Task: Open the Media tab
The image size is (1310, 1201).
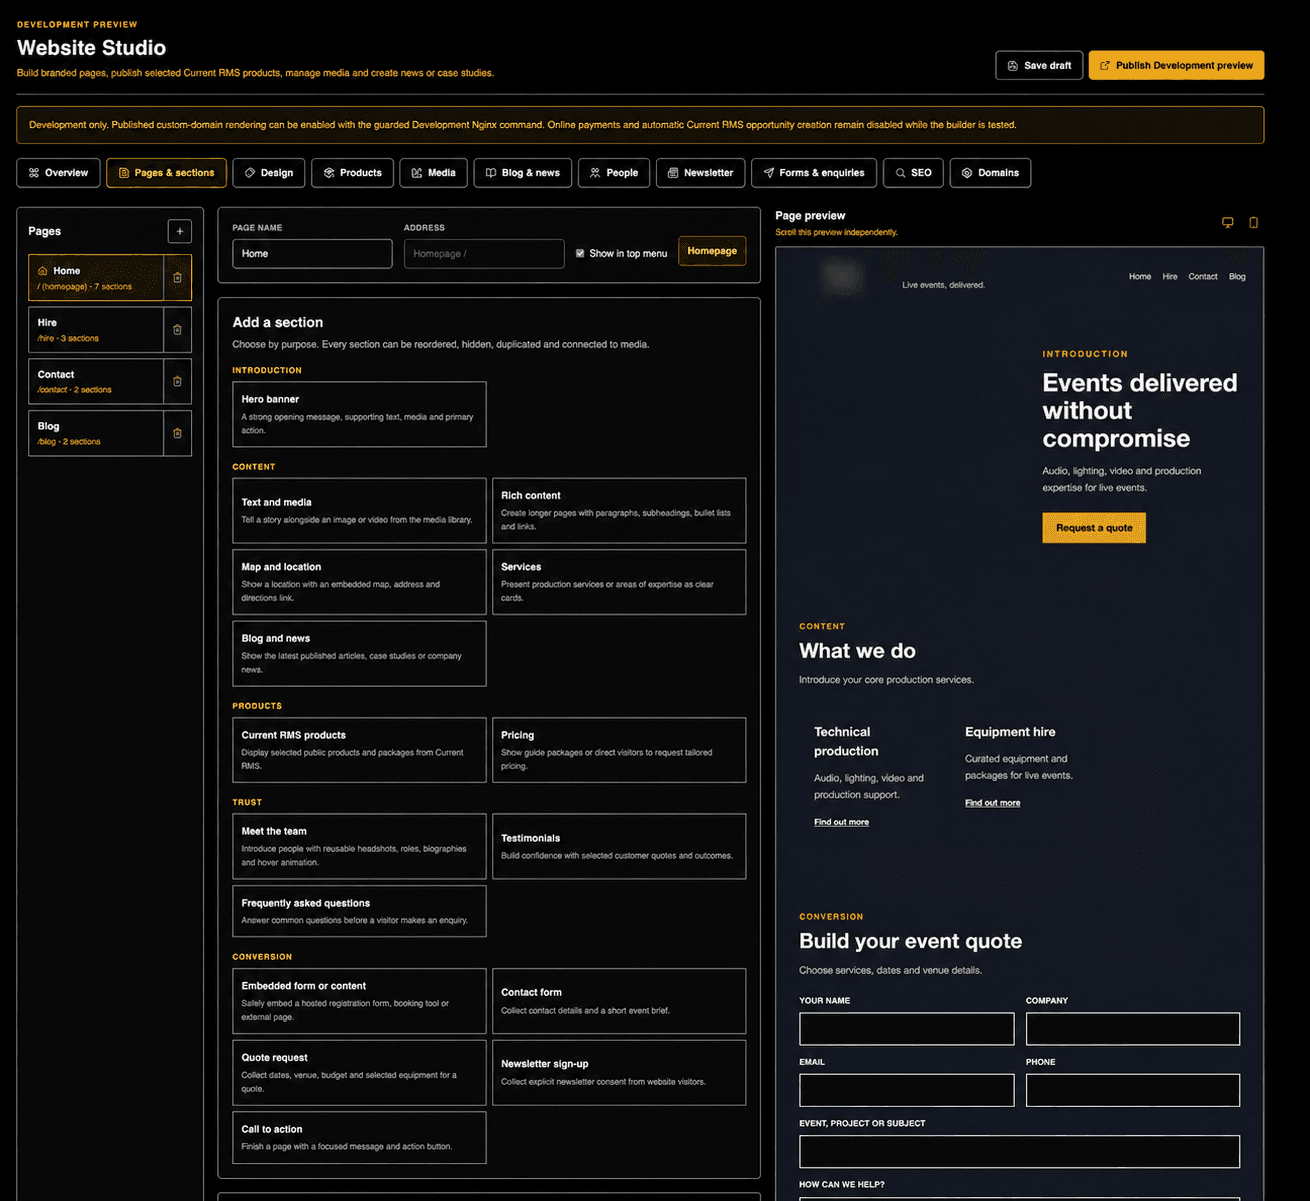Action: 434,173
